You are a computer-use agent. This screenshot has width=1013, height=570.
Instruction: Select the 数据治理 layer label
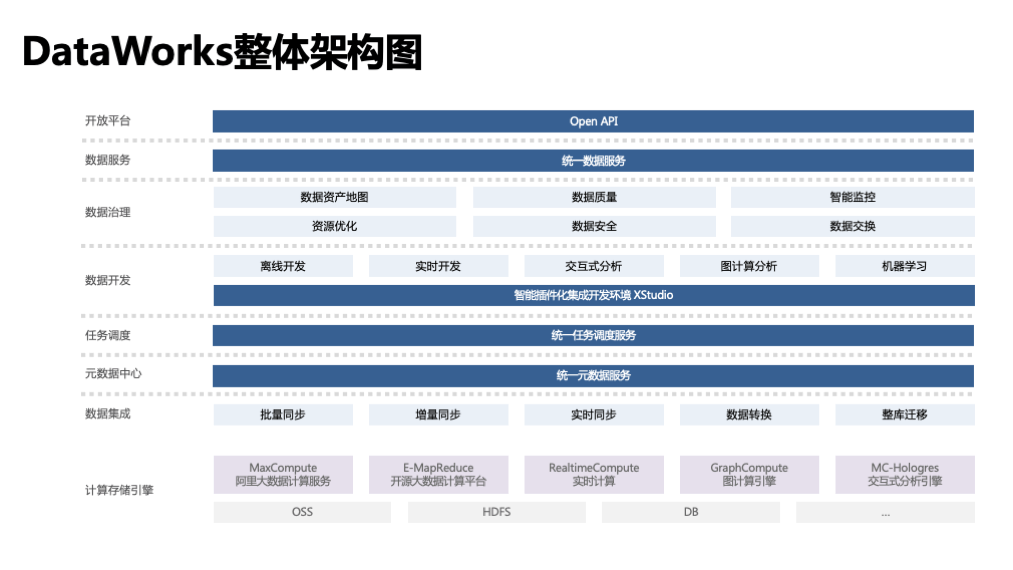pos(108,213)
